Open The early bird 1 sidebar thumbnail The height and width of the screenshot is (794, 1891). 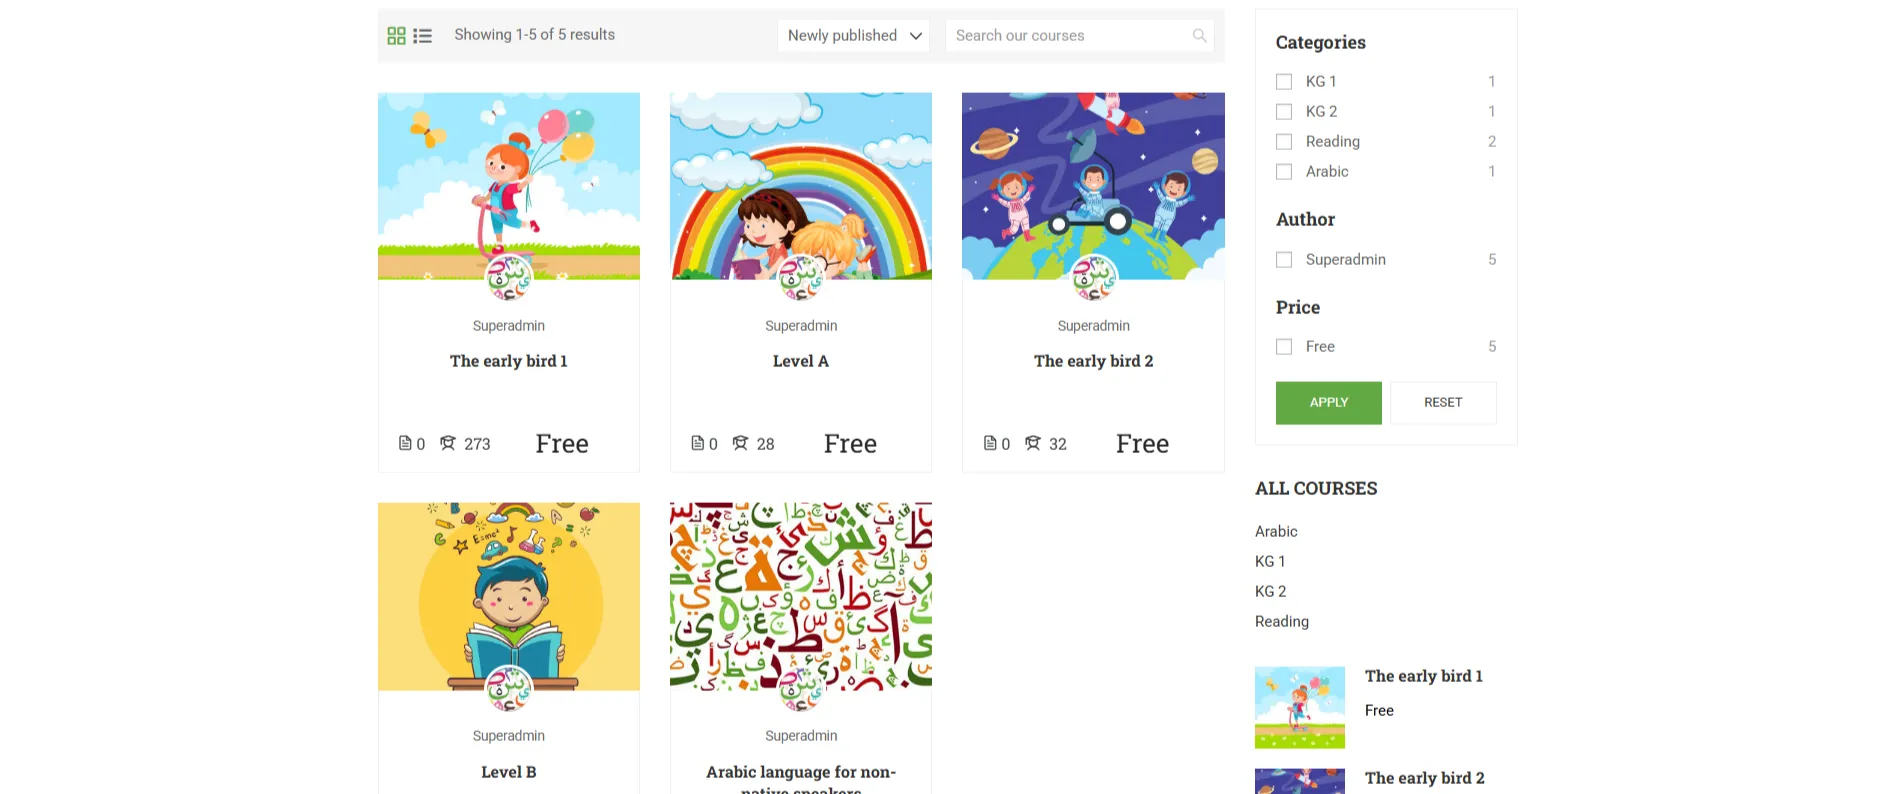click(1299, 708)
